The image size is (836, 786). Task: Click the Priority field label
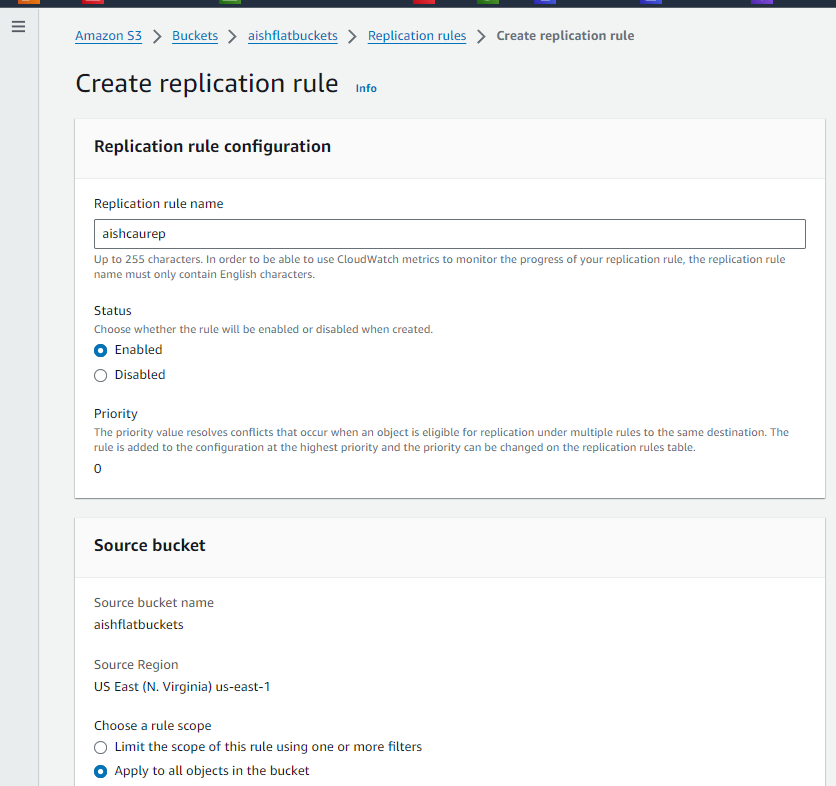click(x=116, y=413)
